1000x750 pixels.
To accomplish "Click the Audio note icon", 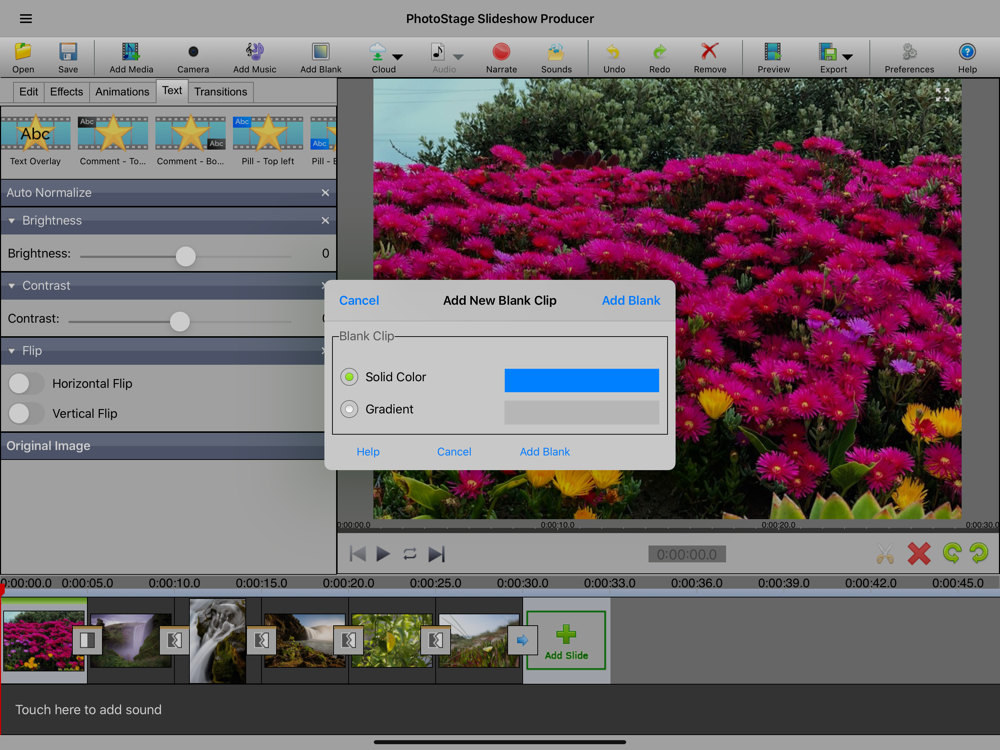I will [438, 52].
